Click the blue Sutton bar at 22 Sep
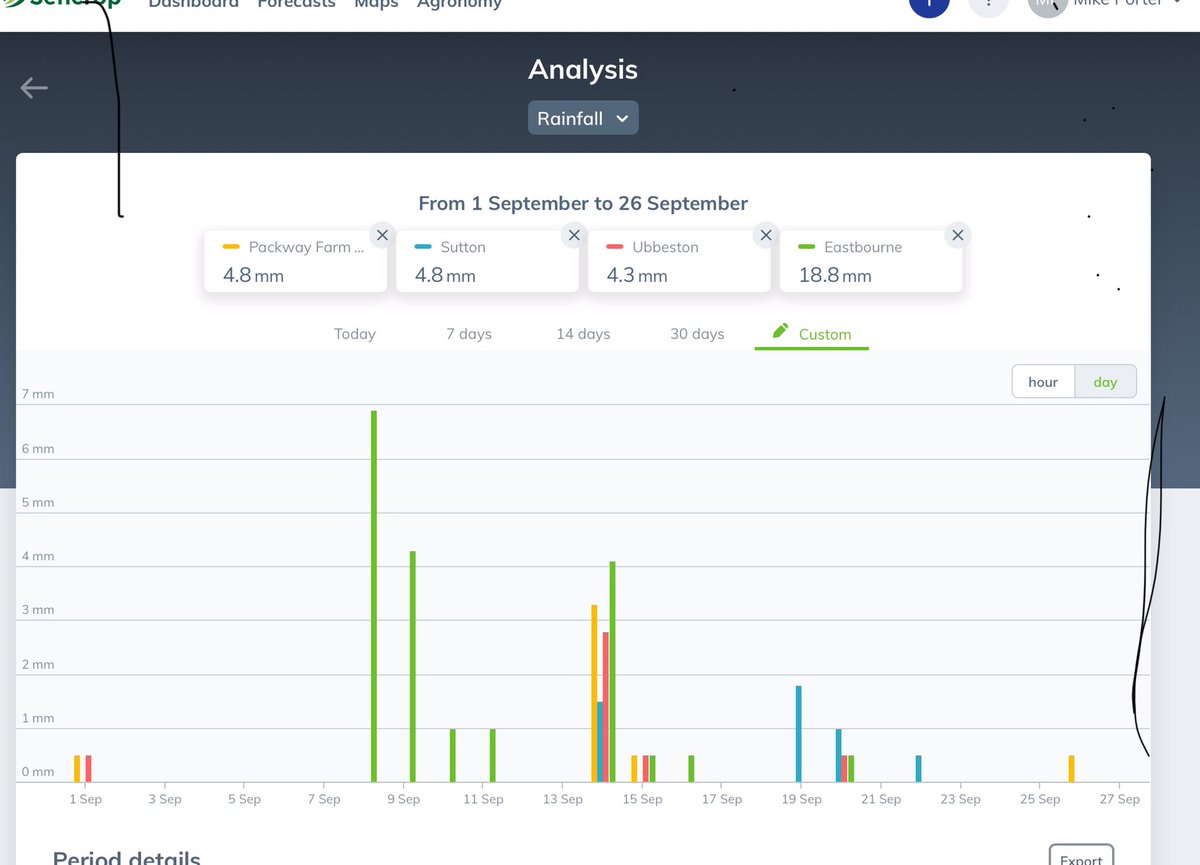1200x865 pixels. click(918, 769)
